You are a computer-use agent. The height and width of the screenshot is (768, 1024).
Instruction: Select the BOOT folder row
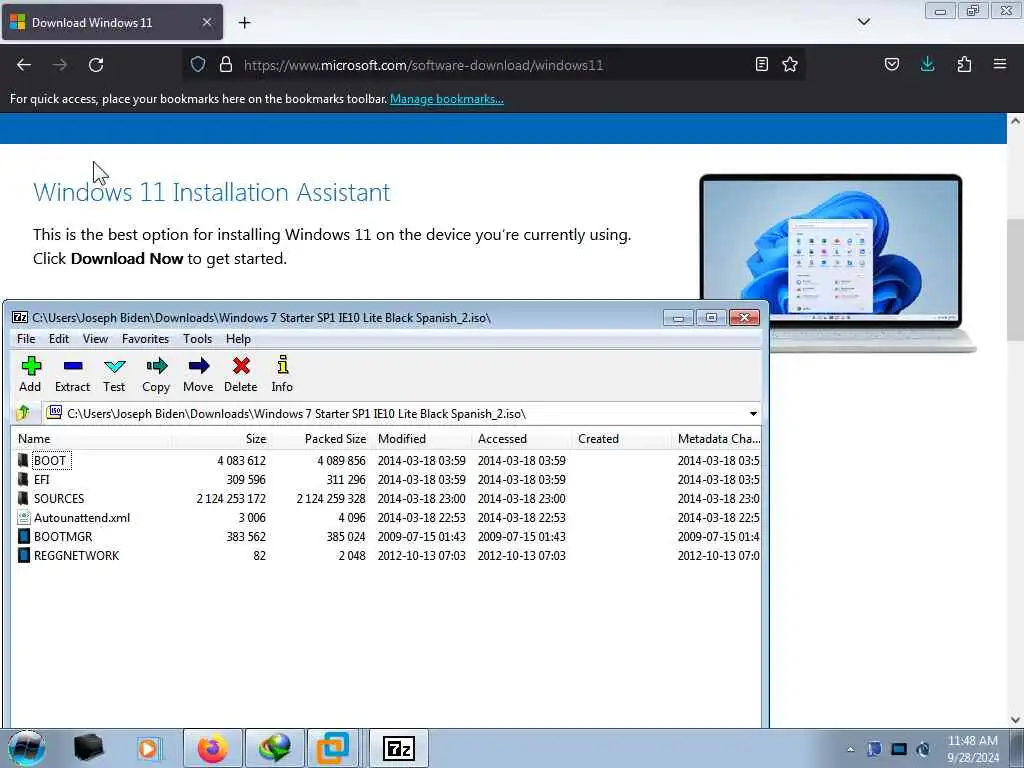click(387, 460)
